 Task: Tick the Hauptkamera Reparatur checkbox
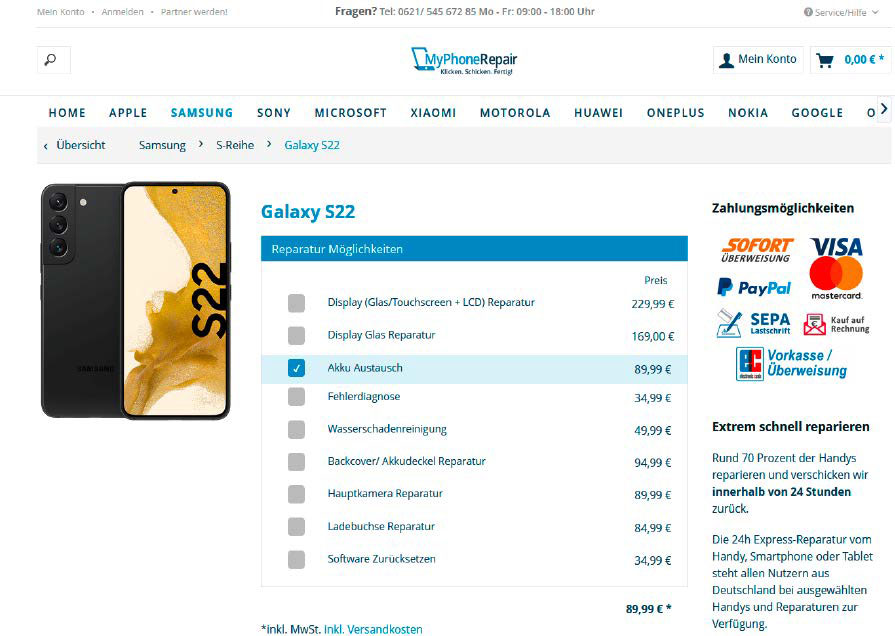pos(296,494)
